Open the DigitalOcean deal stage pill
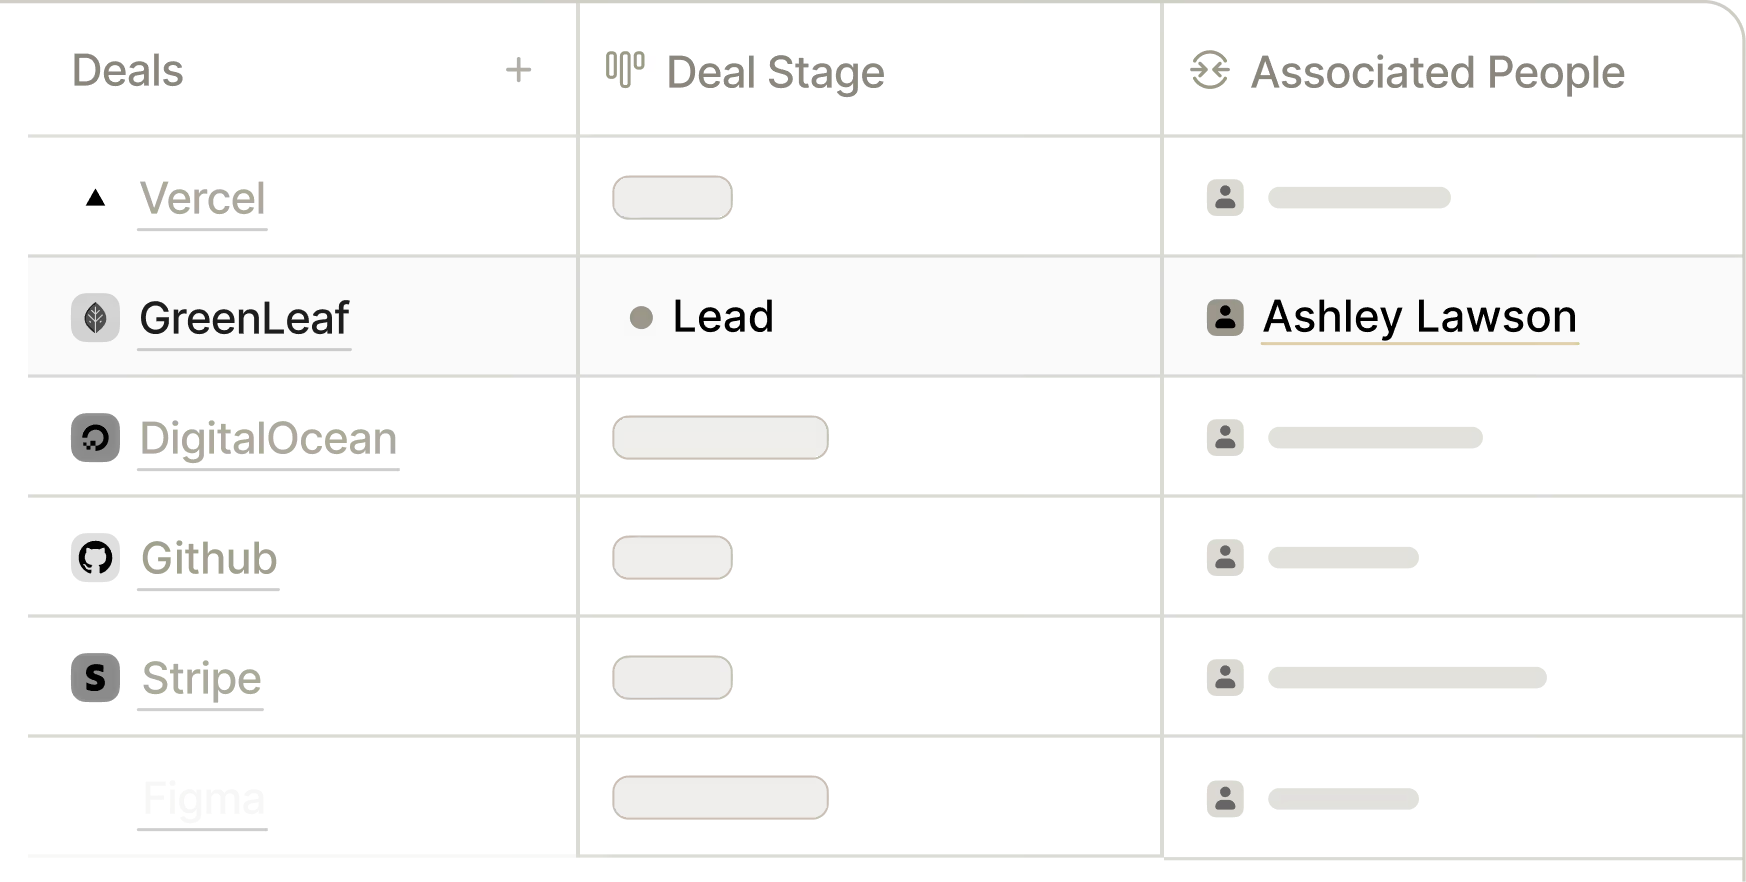 click(720, 438)
